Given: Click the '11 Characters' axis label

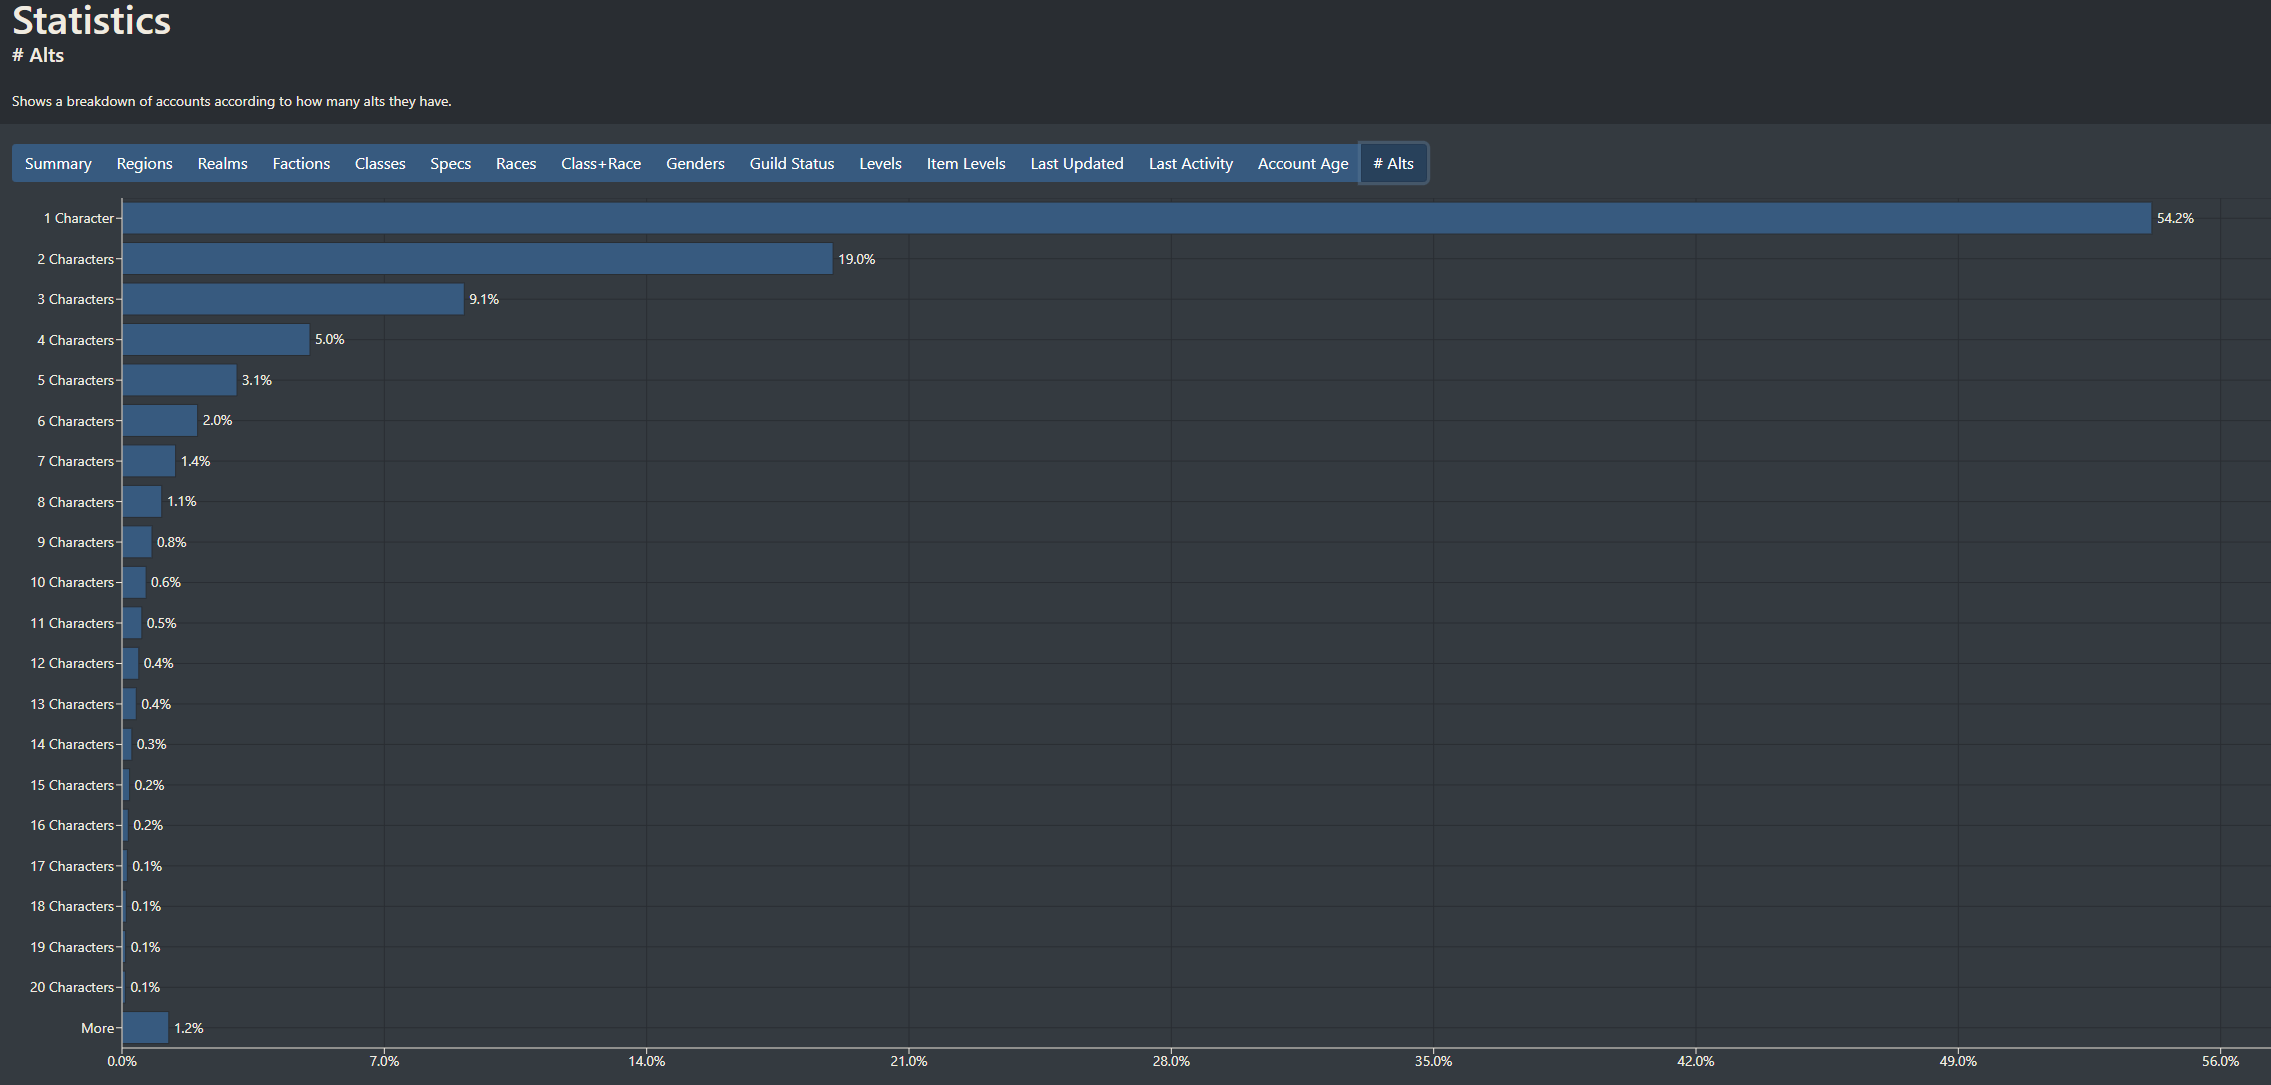Looking at the screenshot, I should (x=72, y=623).
